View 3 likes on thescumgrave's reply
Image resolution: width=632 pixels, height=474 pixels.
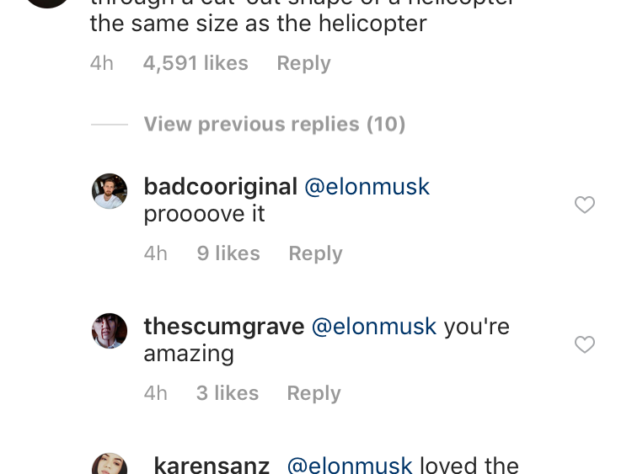point(227,393)
